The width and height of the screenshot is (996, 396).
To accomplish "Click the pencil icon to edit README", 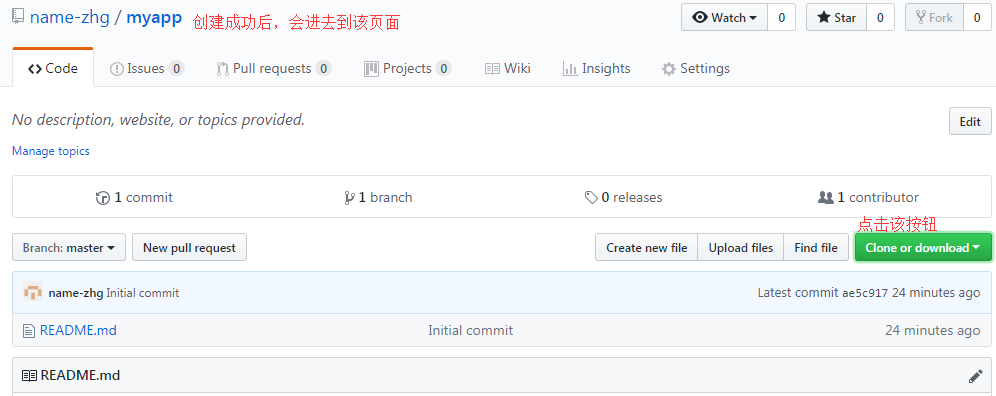I will 976,376.
